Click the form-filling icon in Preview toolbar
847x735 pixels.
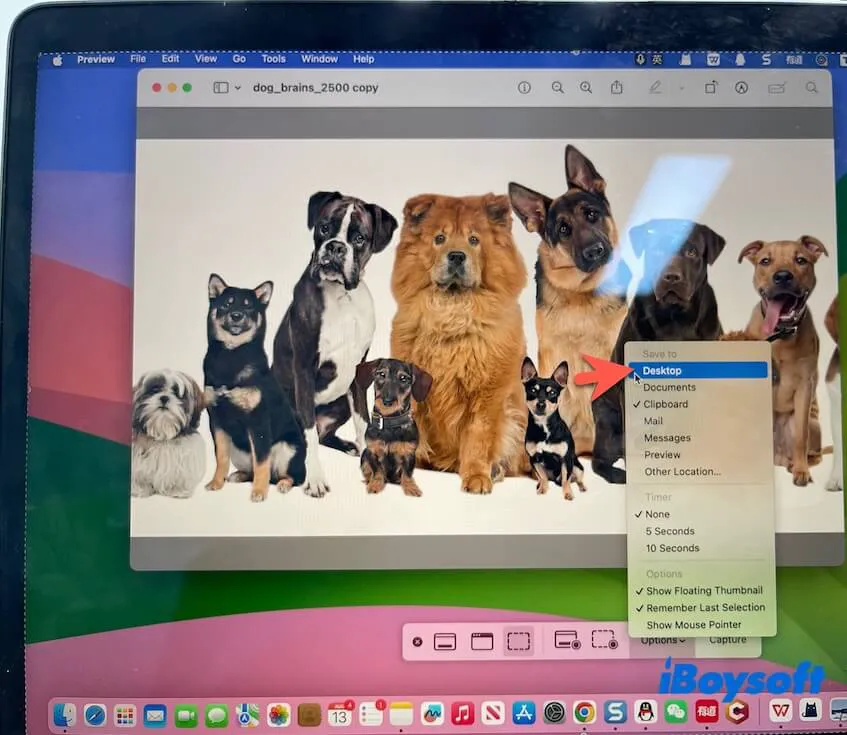coord(777,88)
